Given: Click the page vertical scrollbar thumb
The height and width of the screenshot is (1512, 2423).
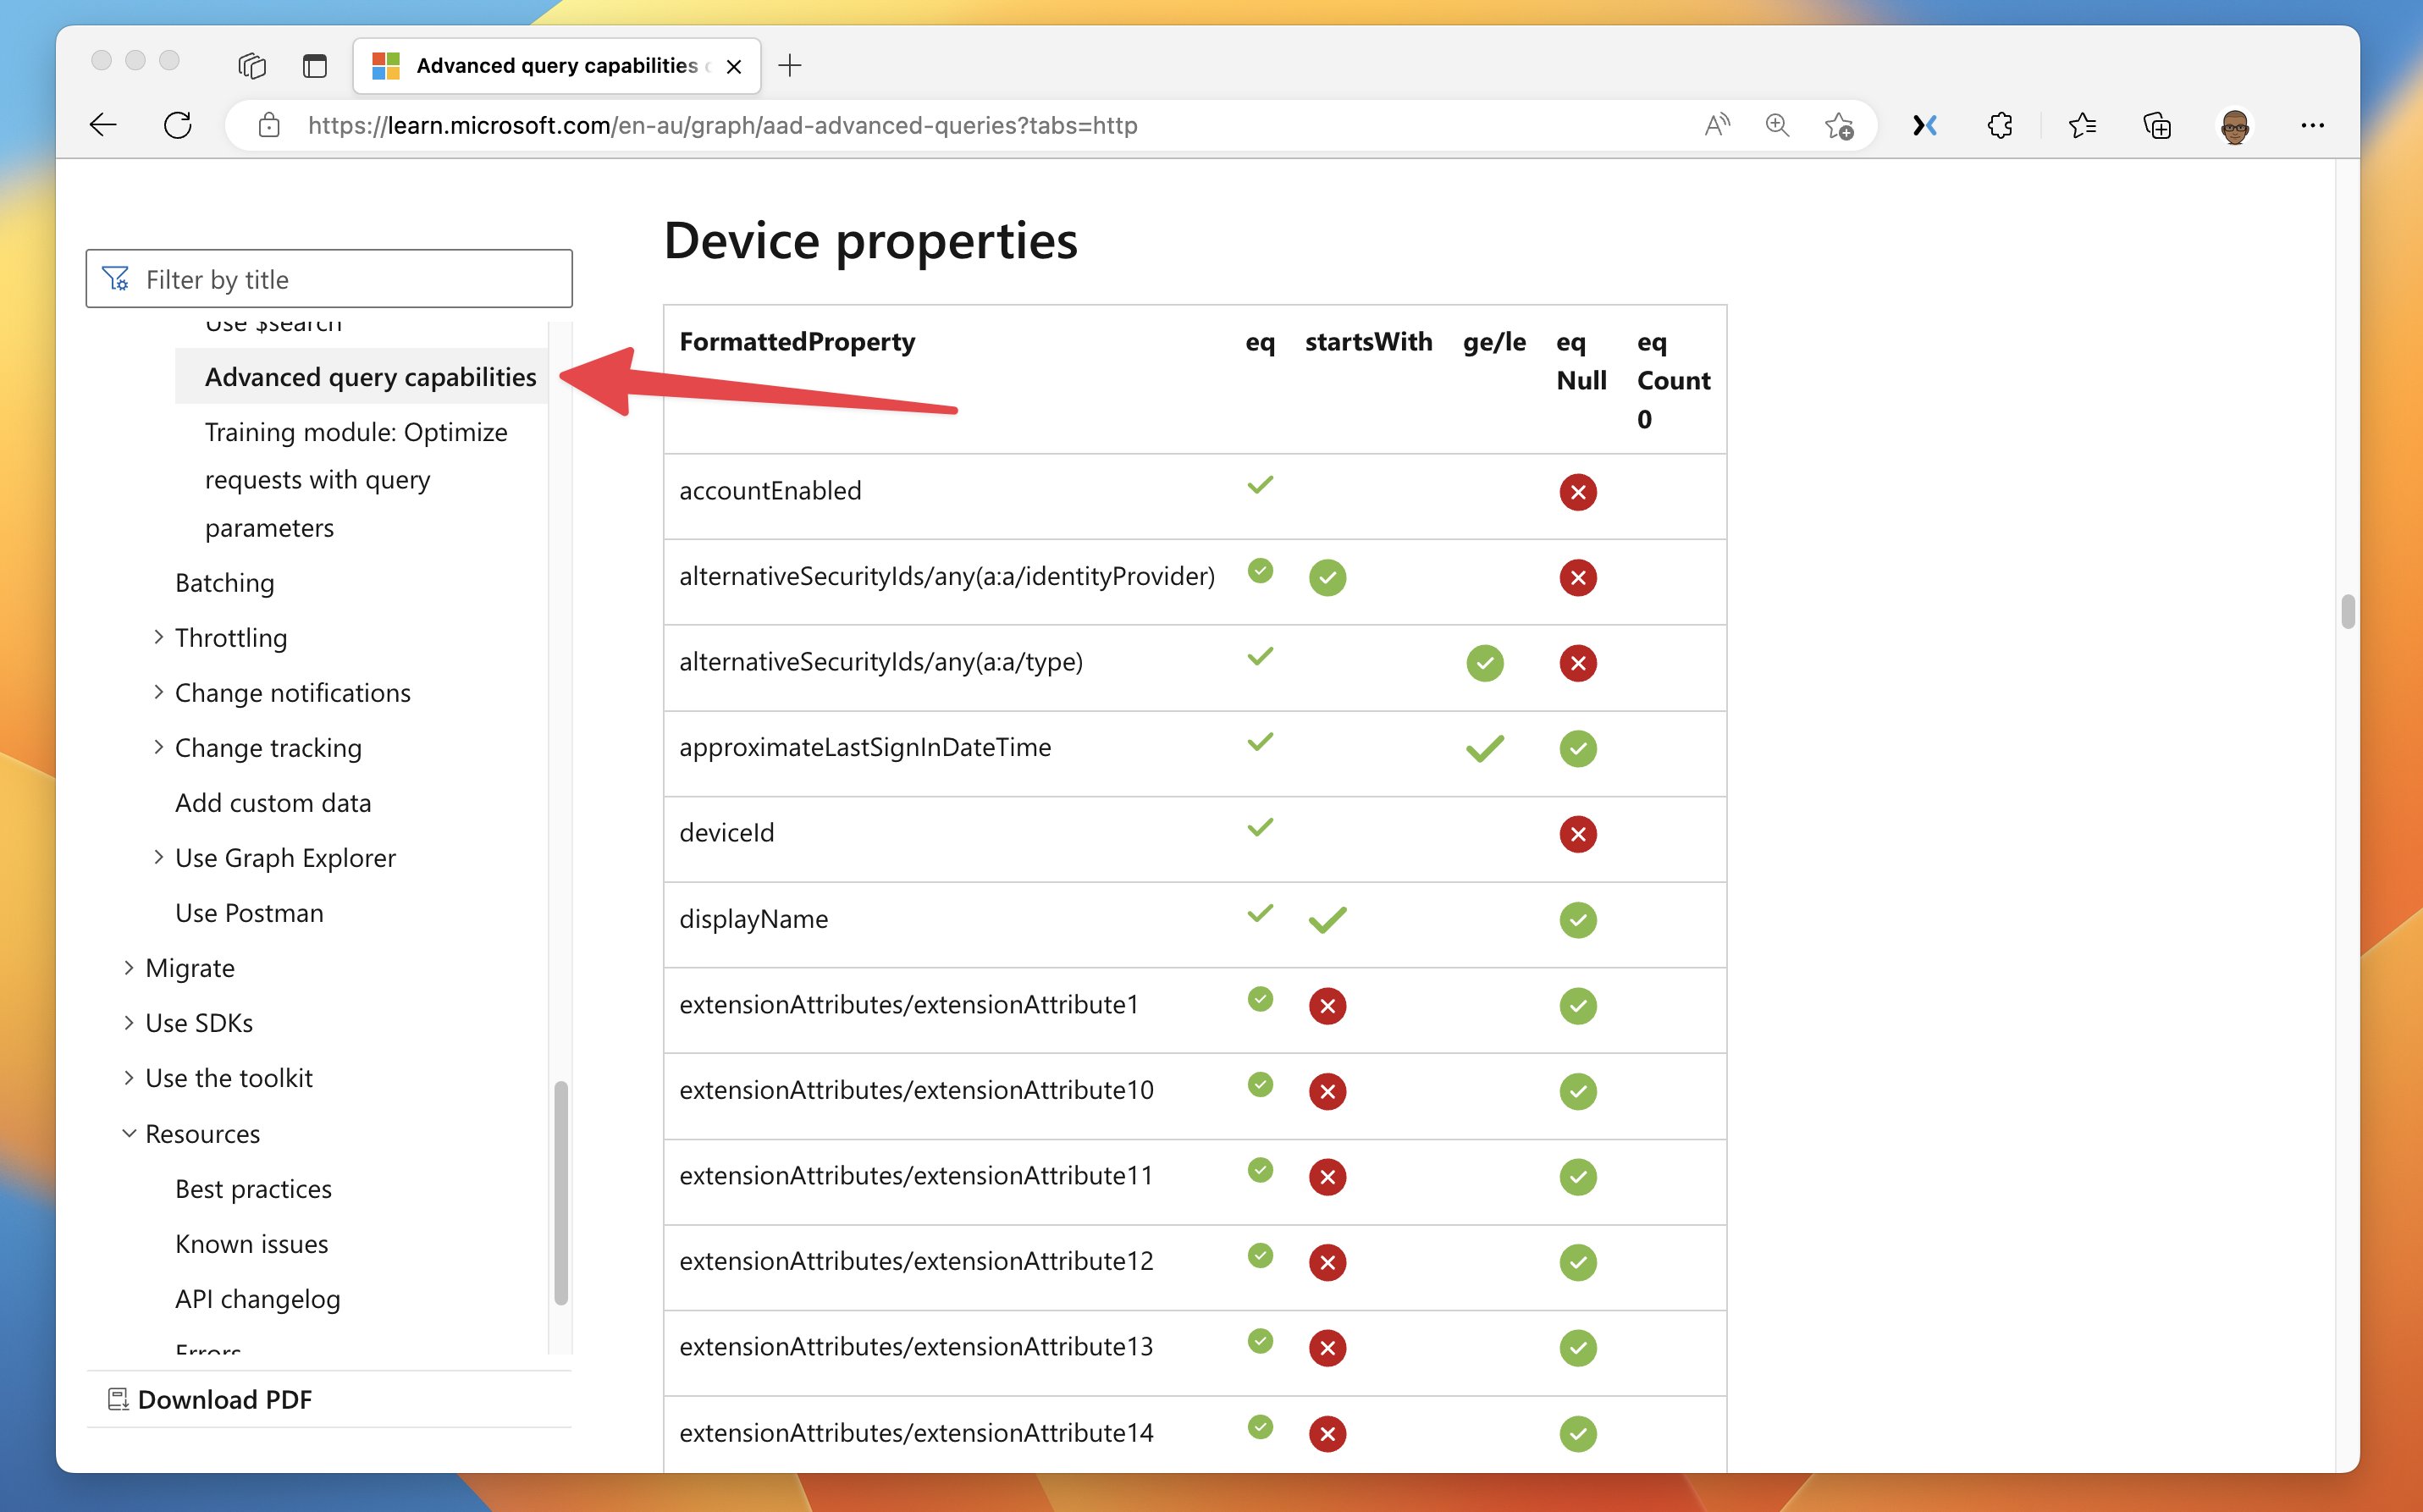Looking at the screenshot, I should (x=2347, y=611).
